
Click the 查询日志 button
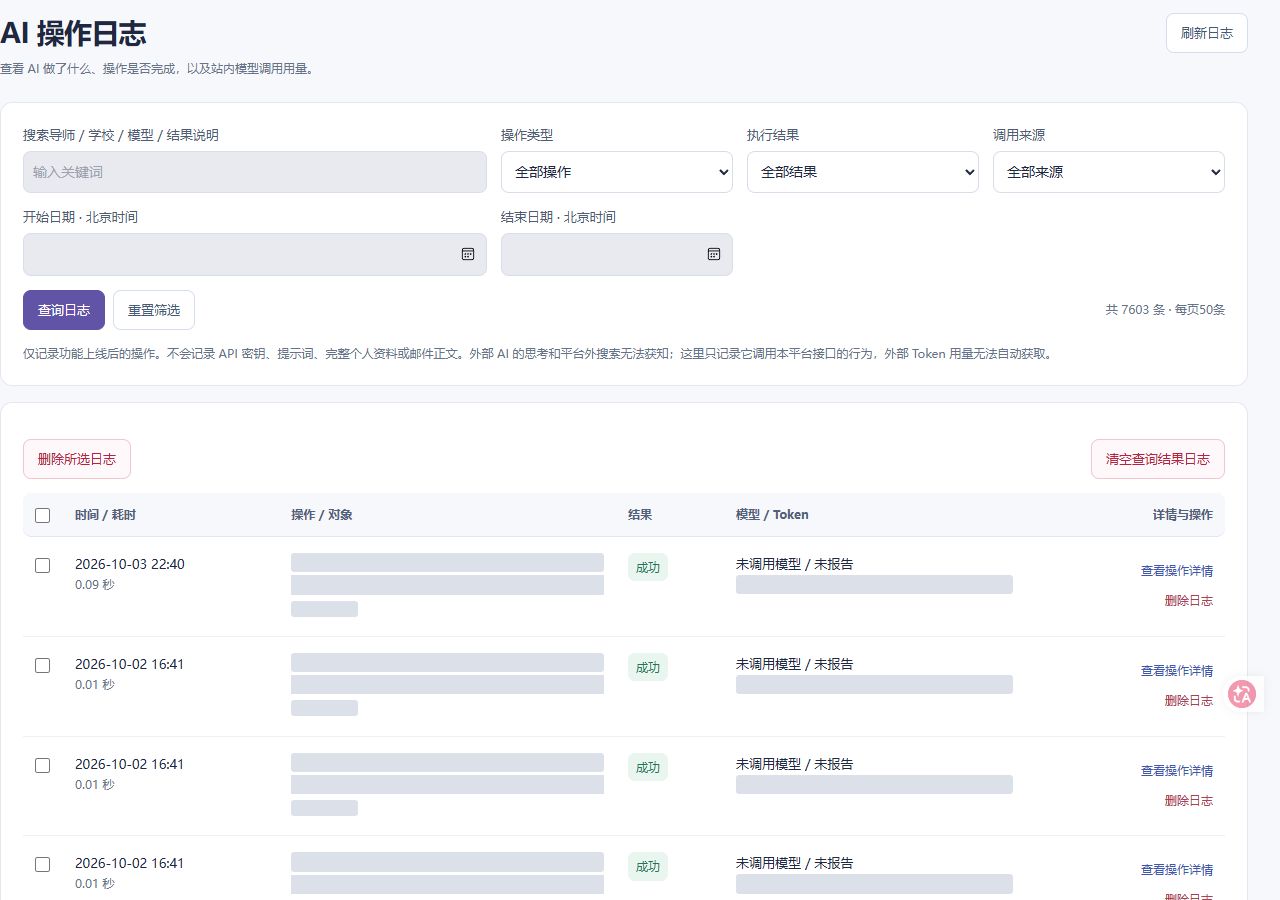click(64, 310)
